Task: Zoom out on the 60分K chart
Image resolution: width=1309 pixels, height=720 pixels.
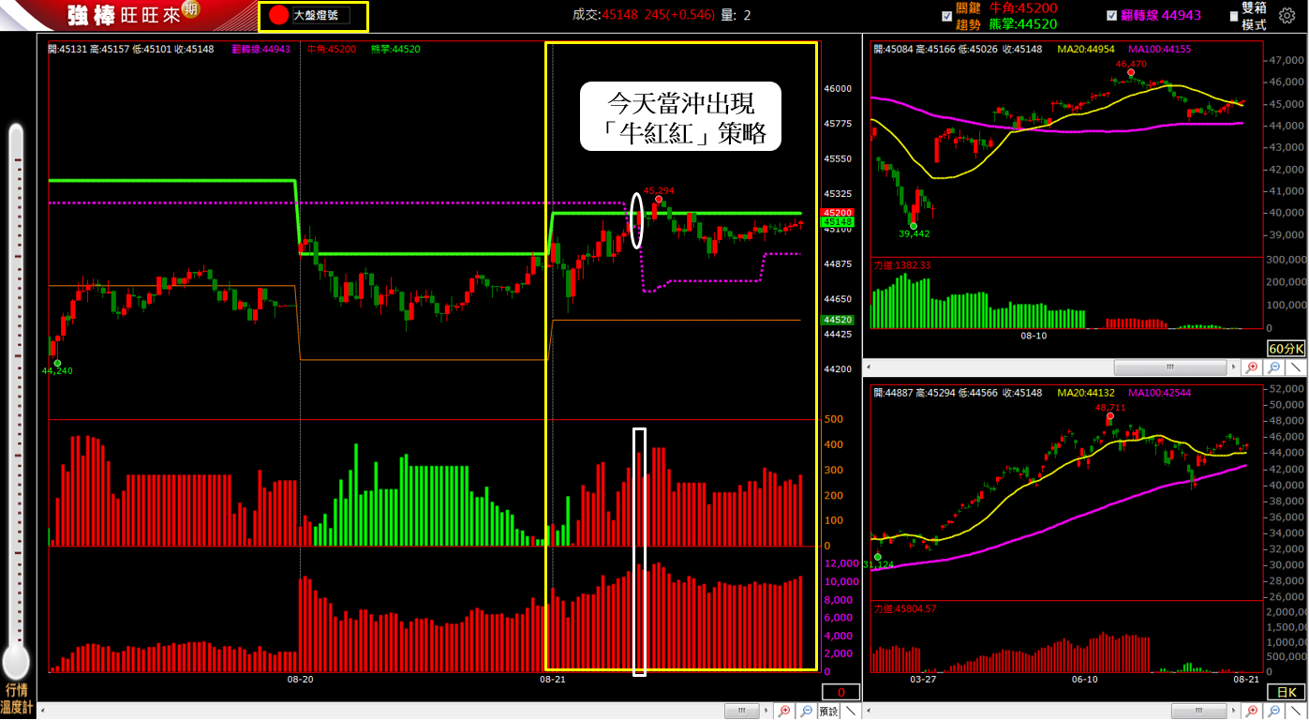Action: [x=1274, y=368]
